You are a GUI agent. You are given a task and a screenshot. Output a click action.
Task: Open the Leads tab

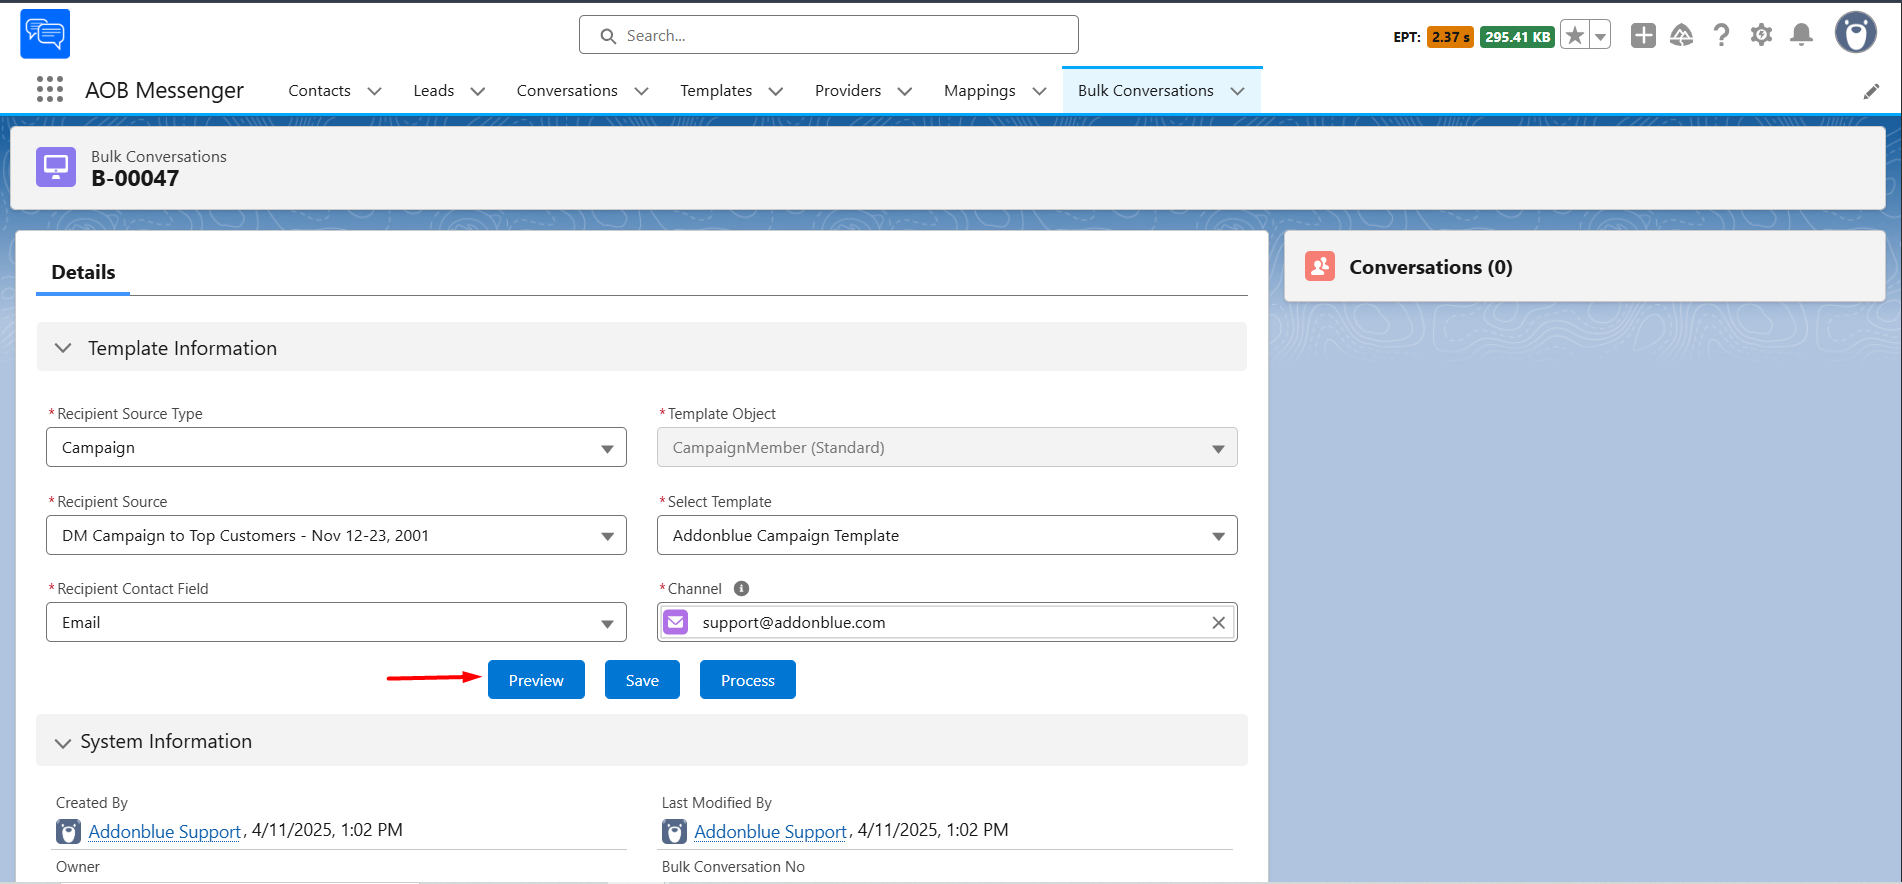[433, 91]
